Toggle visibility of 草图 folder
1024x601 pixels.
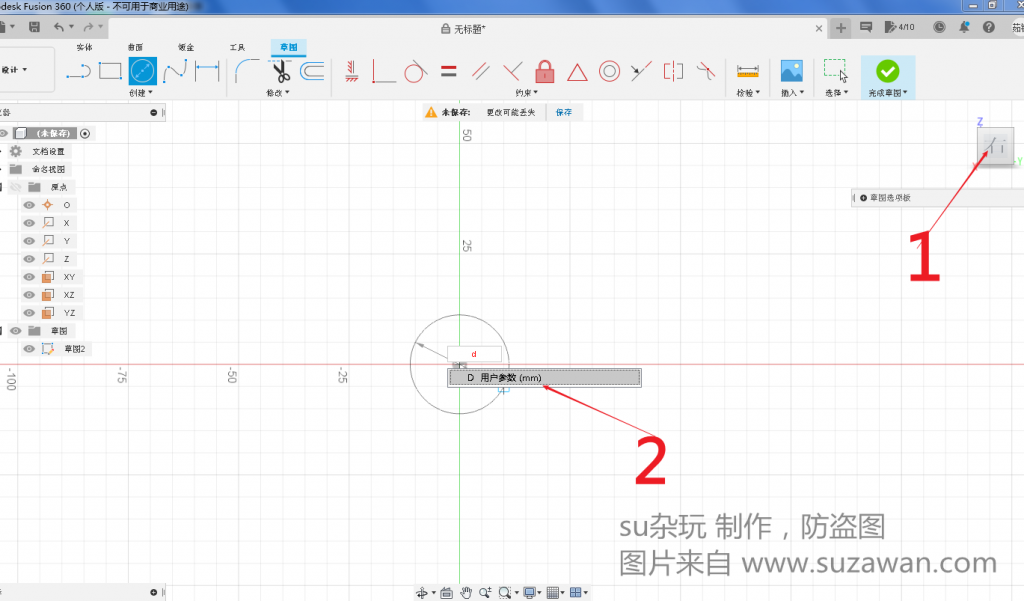coord(16,331)
